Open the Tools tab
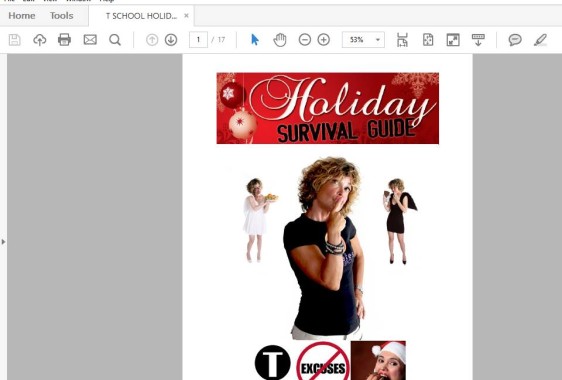Image resolution: width=562 pixels, height=380 pixels. [62, 16]
